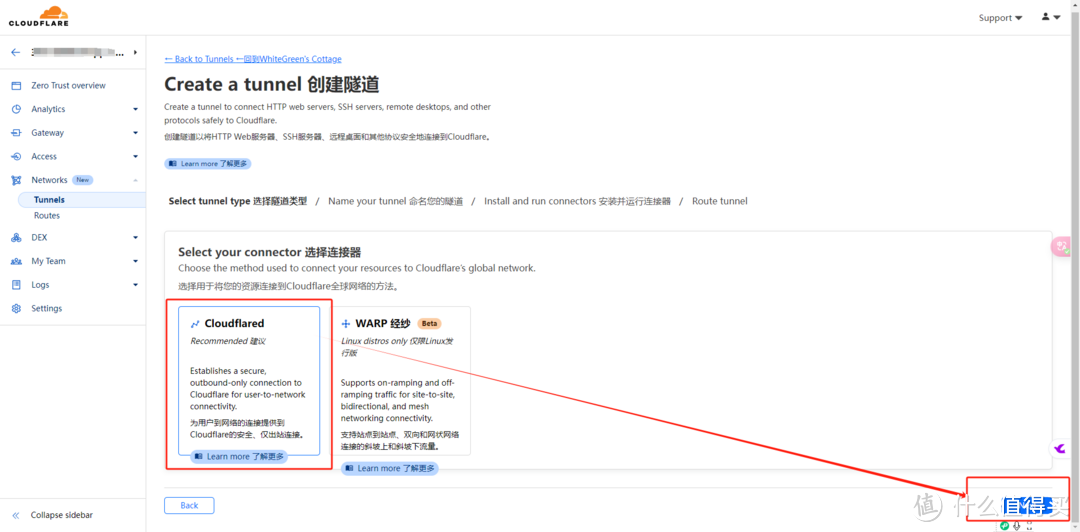This screenshot has height=532, width=1080.
Task: Click the blue Next button
Action: (1026, 505)
